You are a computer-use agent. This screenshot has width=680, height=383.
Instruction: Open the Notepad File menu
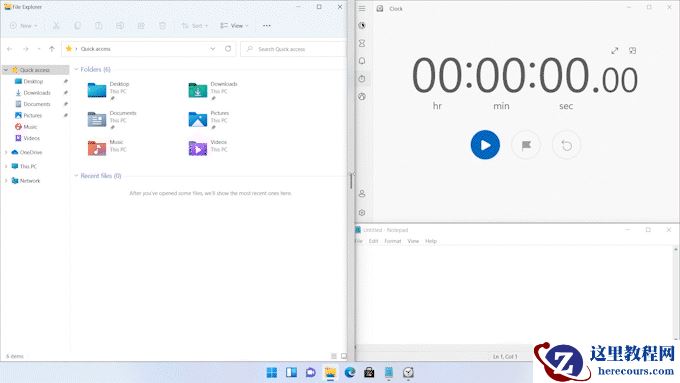[359, 241]
